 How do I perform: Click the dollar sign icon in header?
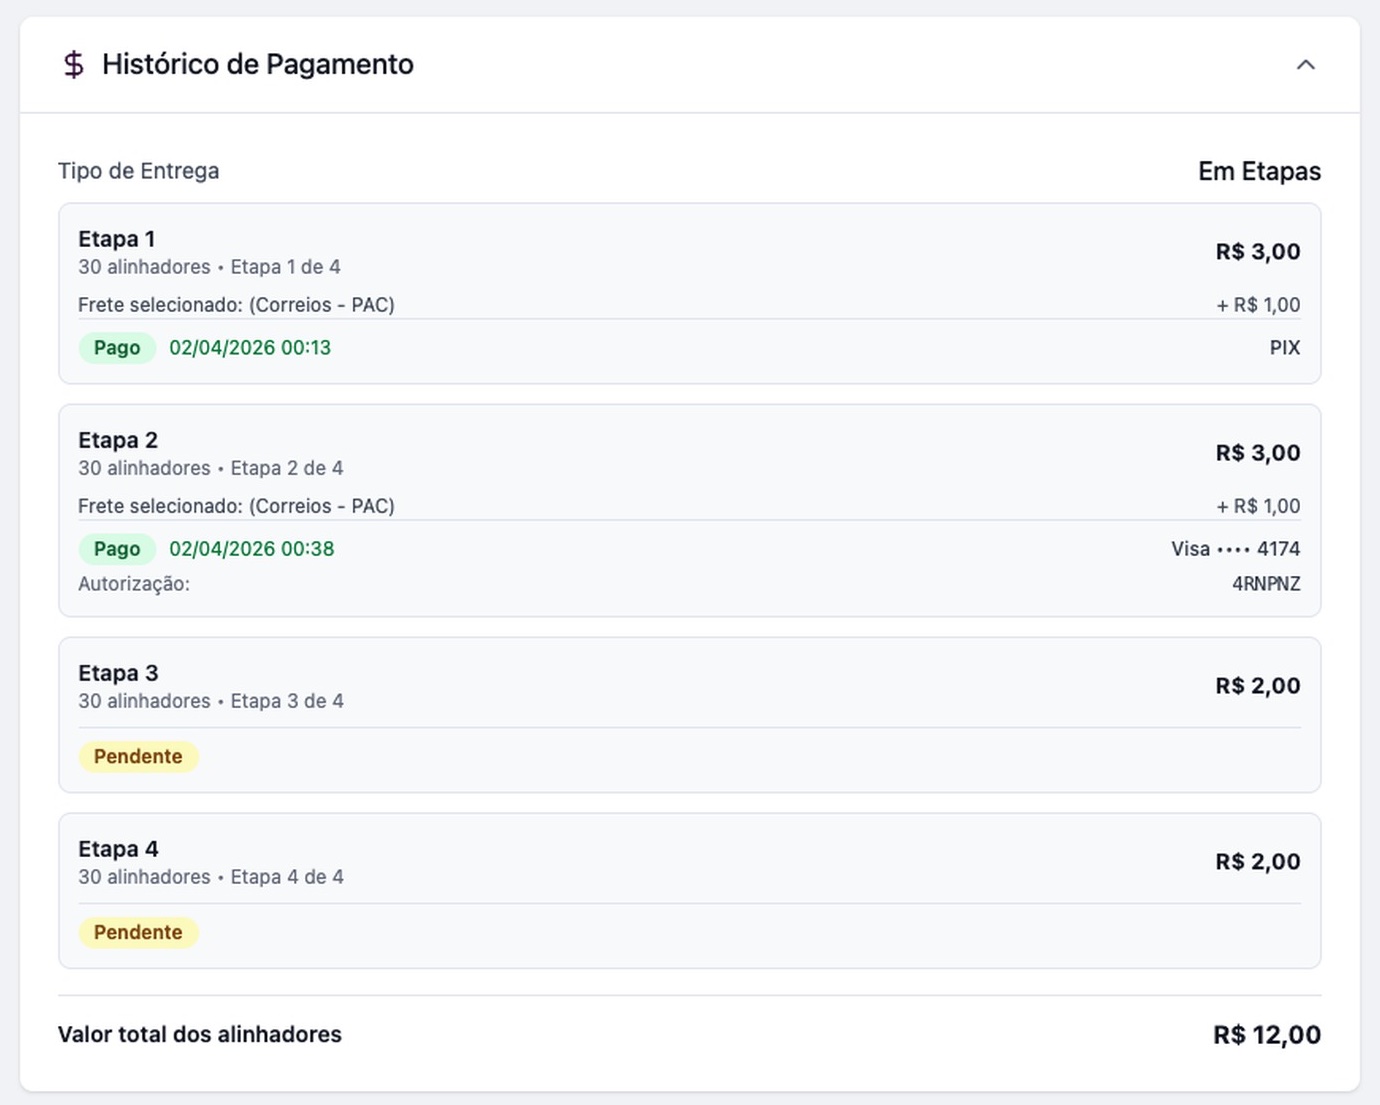click(x=73, y=65)
